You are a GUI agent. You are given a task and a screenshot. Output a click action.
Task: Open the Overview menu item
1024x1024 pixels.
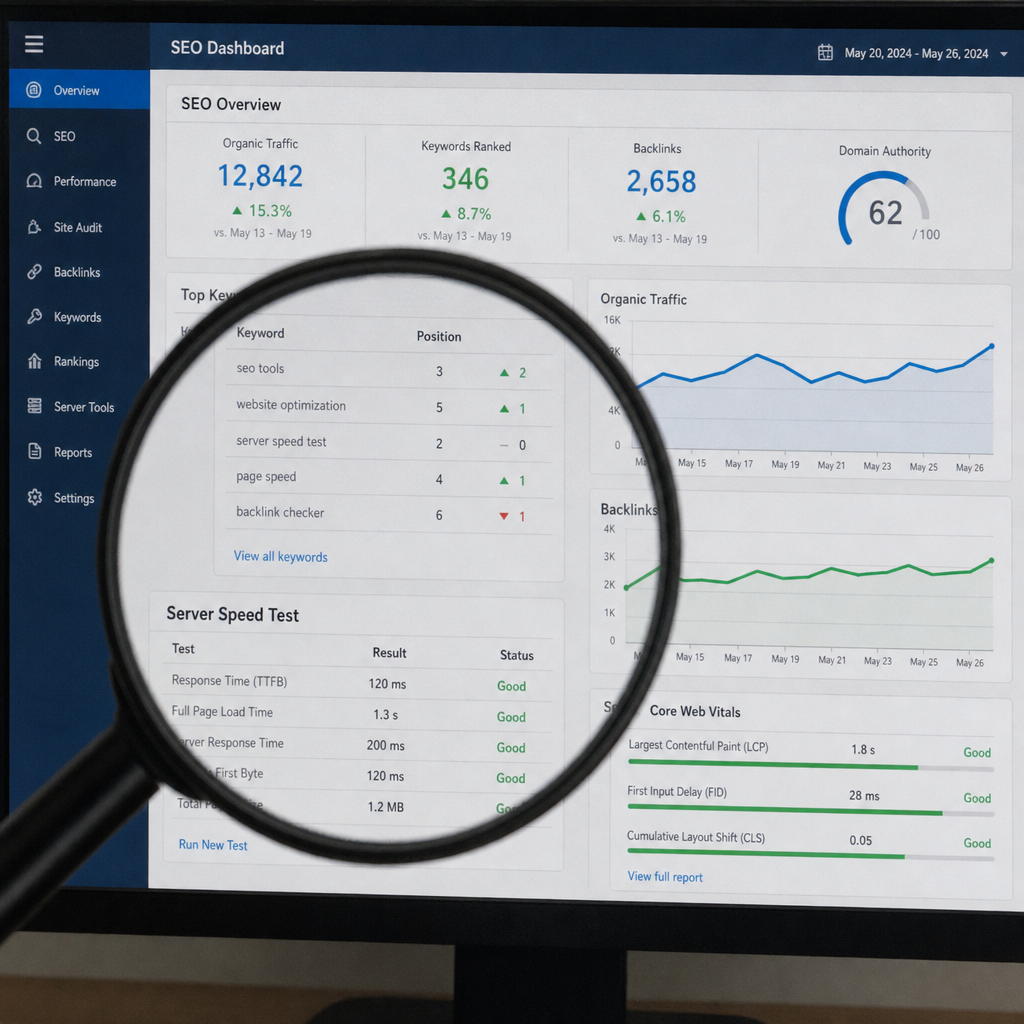[x=79, y=89]
